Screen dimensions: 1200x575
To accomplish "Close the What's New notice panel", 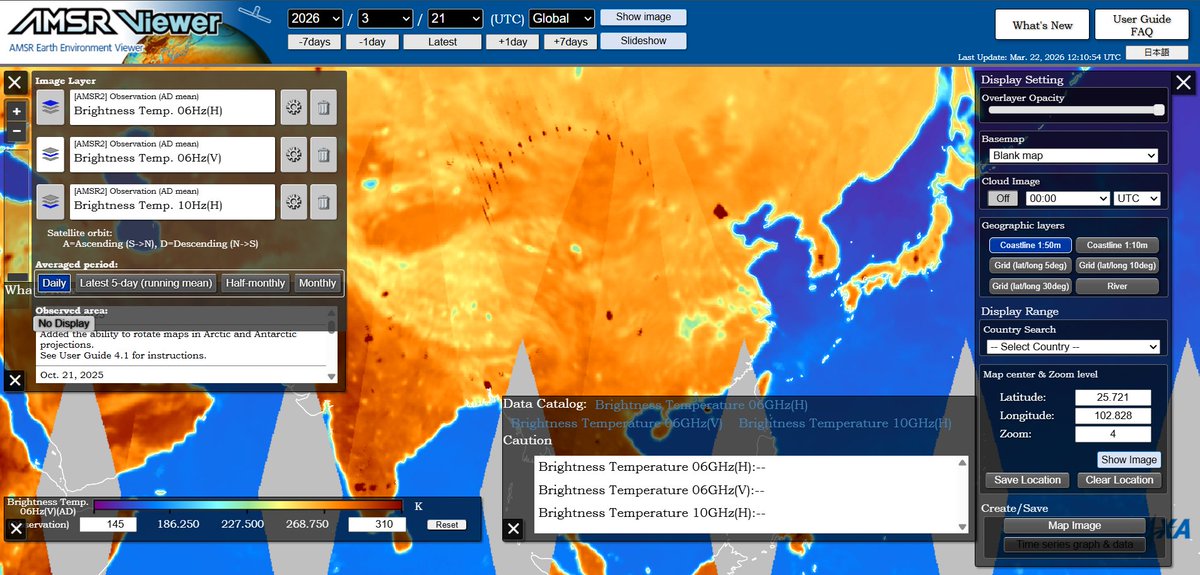I will pyautogui.click(x=14, y=380).
